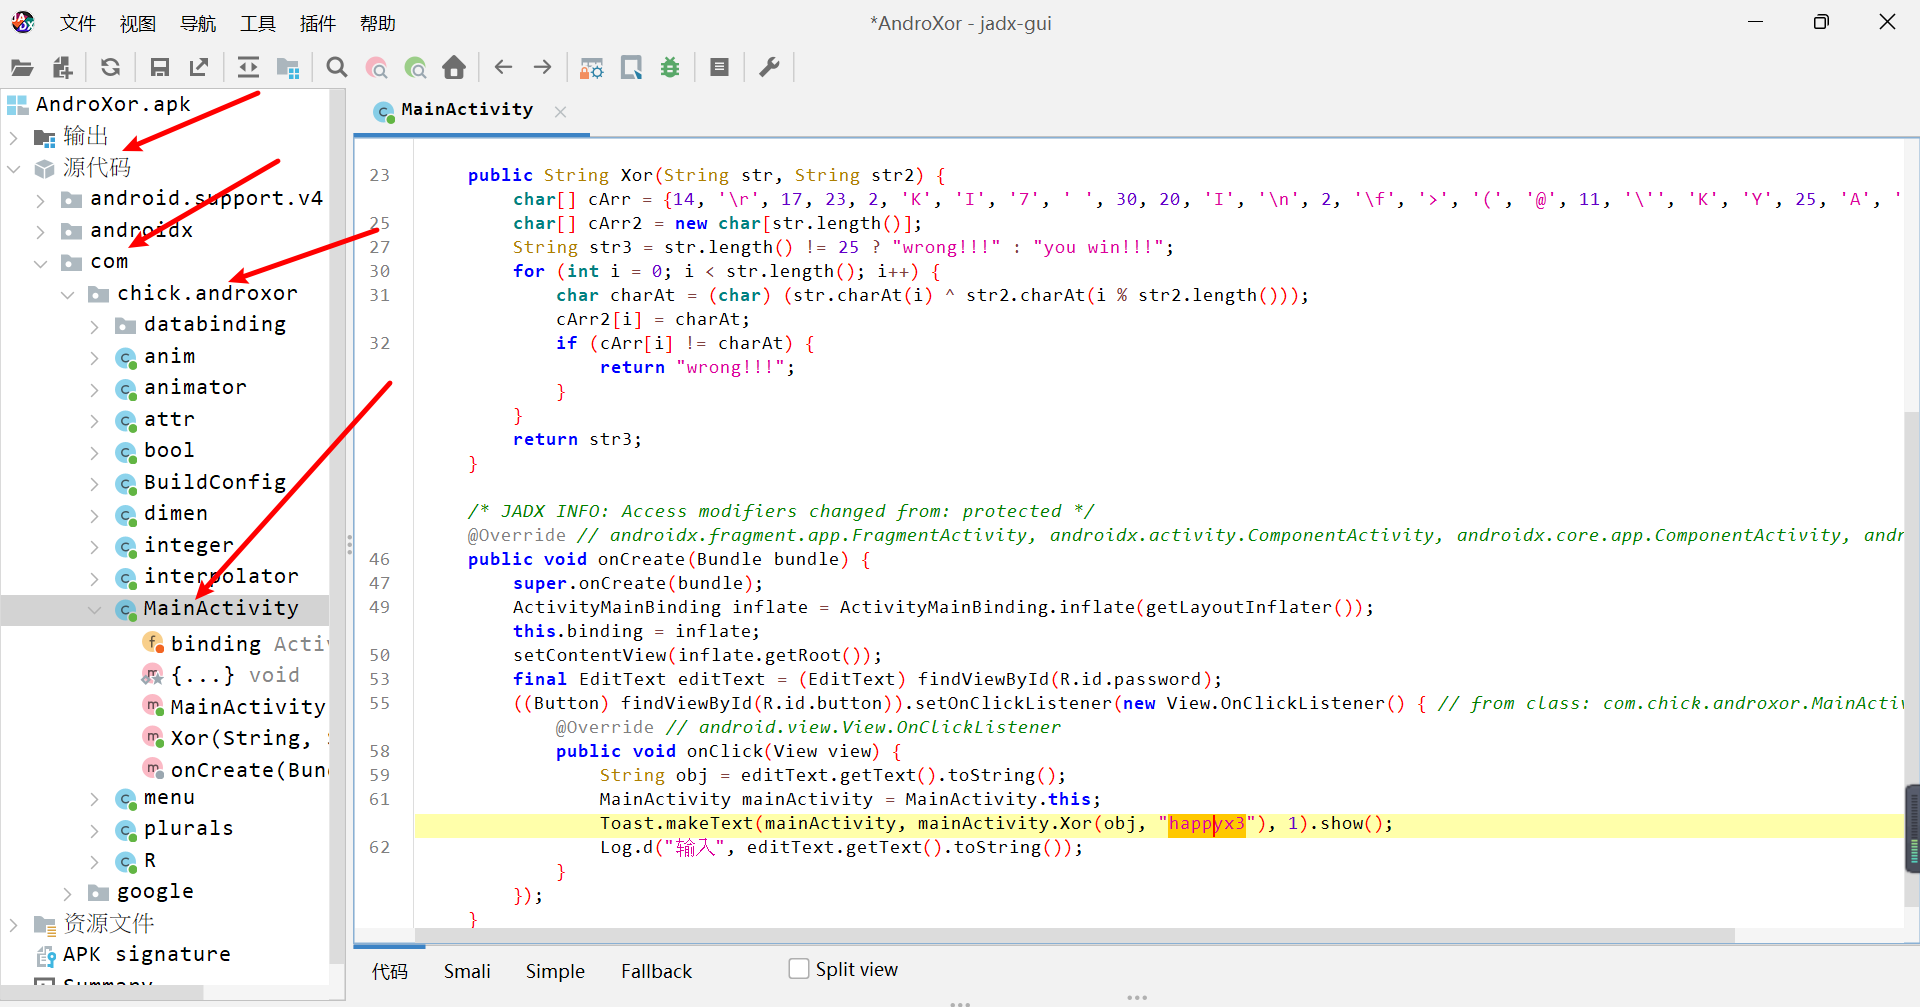Navigate back with left arrow

[503, 67]
